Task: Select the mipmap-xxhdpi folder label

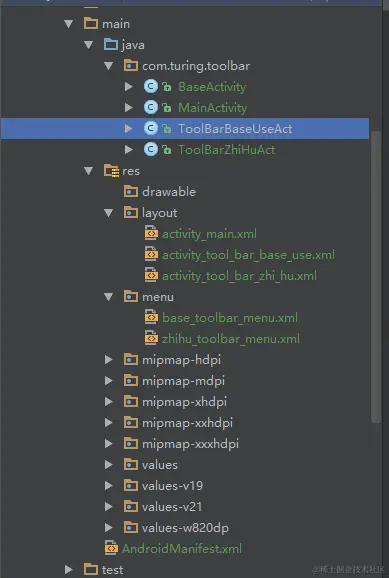Action: 187,423
